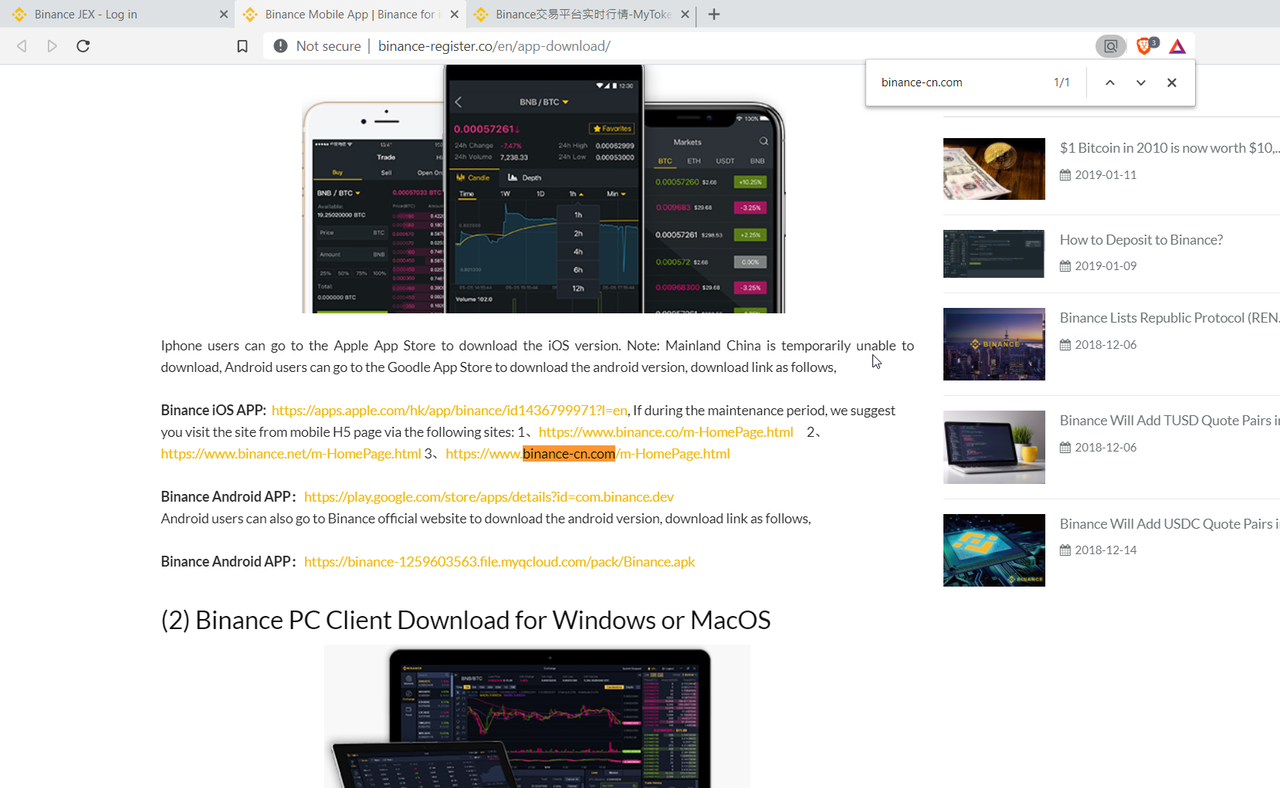Go back using the browser back arrow
Viewport: 1280px width, 788px height.
pyautogui.click(x=22, y=46)
